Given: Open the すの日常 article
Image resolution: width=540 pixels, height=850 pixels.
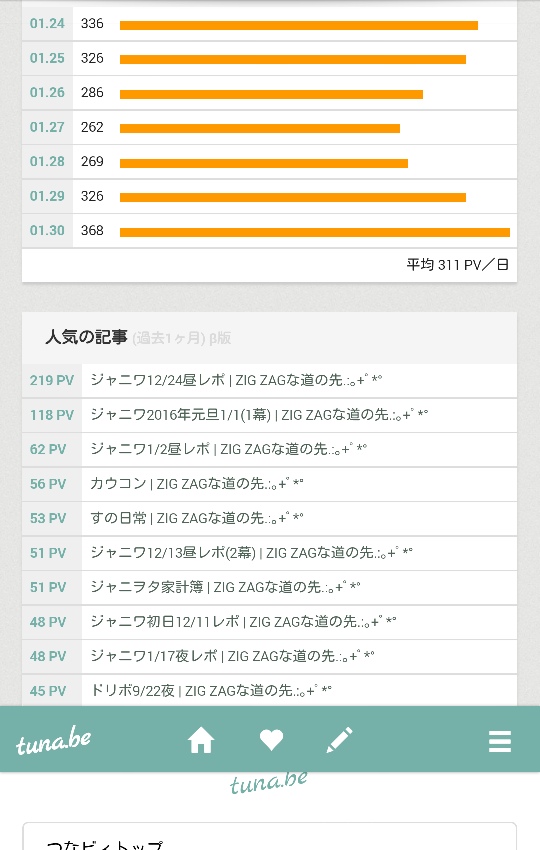Looking at the screenshot, I should click(269, 519).
